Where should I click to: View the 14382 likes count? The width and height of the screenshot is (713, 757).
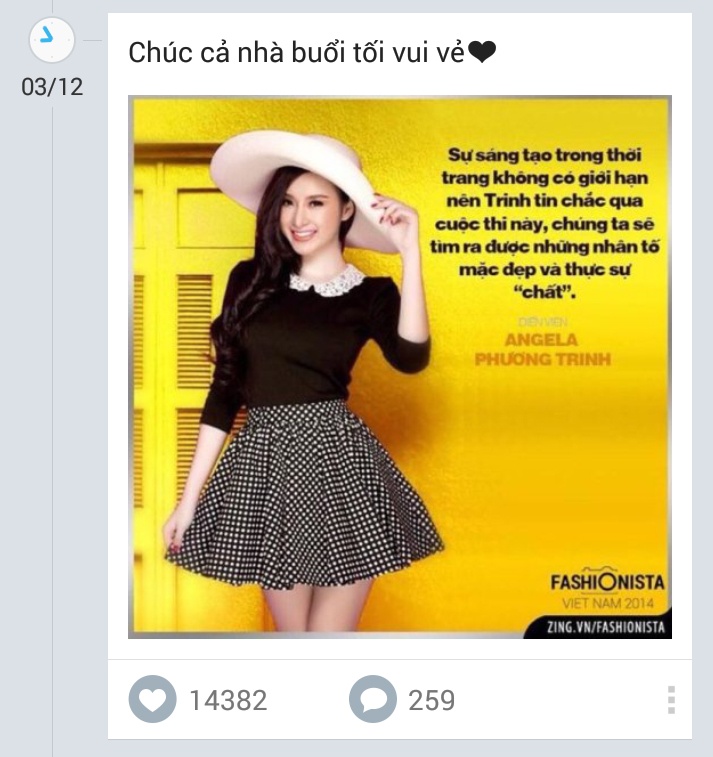(228, 700)
